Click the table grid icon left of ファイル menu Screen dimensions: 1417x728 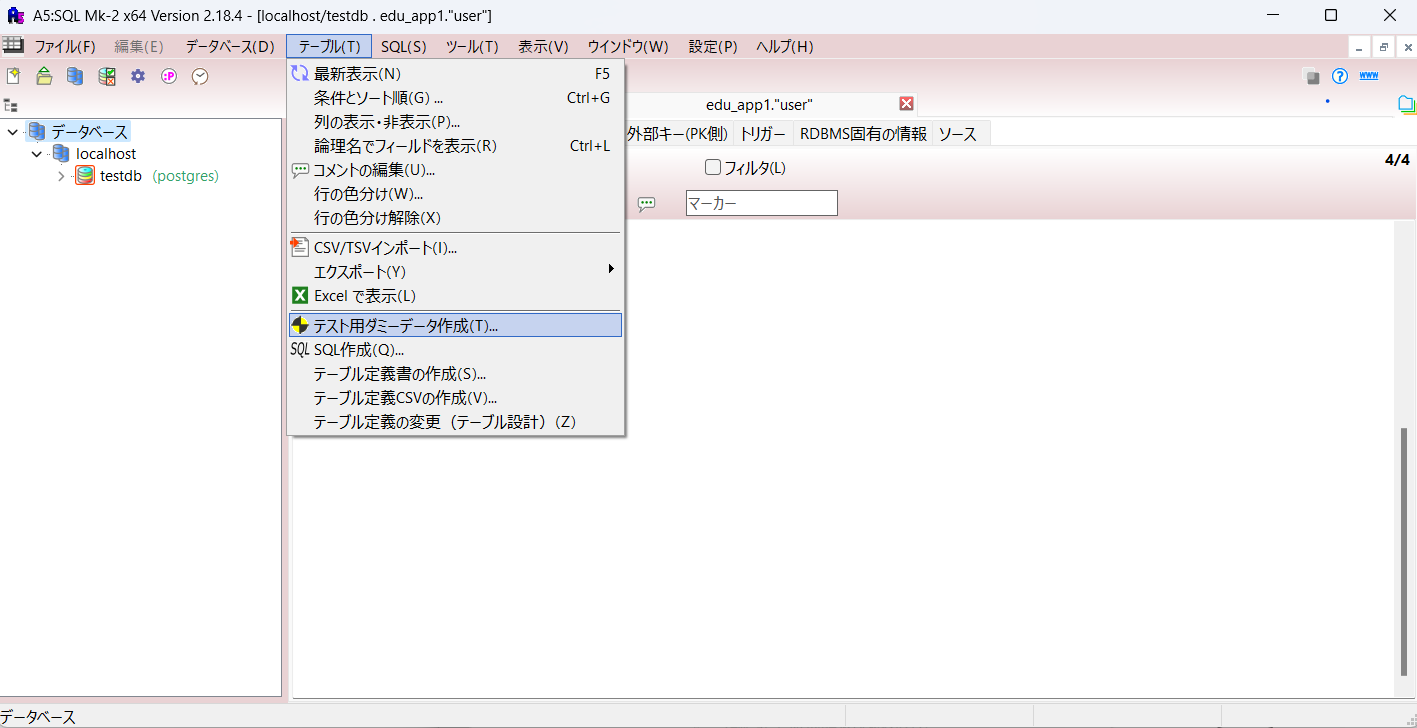[13, 45]
